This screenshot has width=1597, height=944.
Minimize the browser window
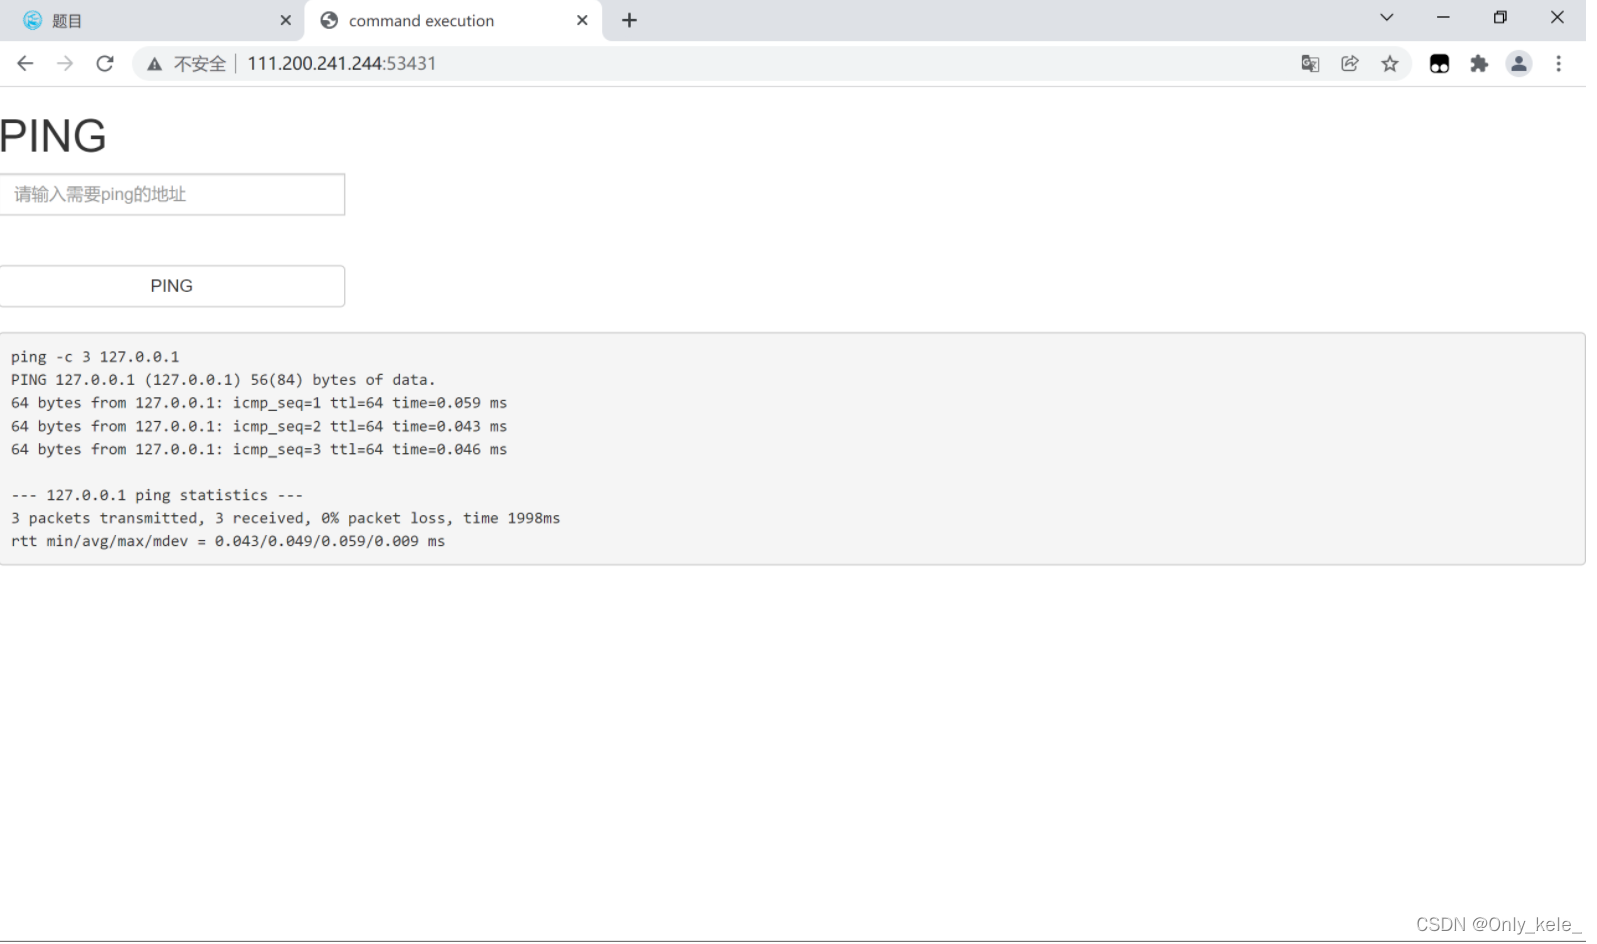pos(1443,17)
